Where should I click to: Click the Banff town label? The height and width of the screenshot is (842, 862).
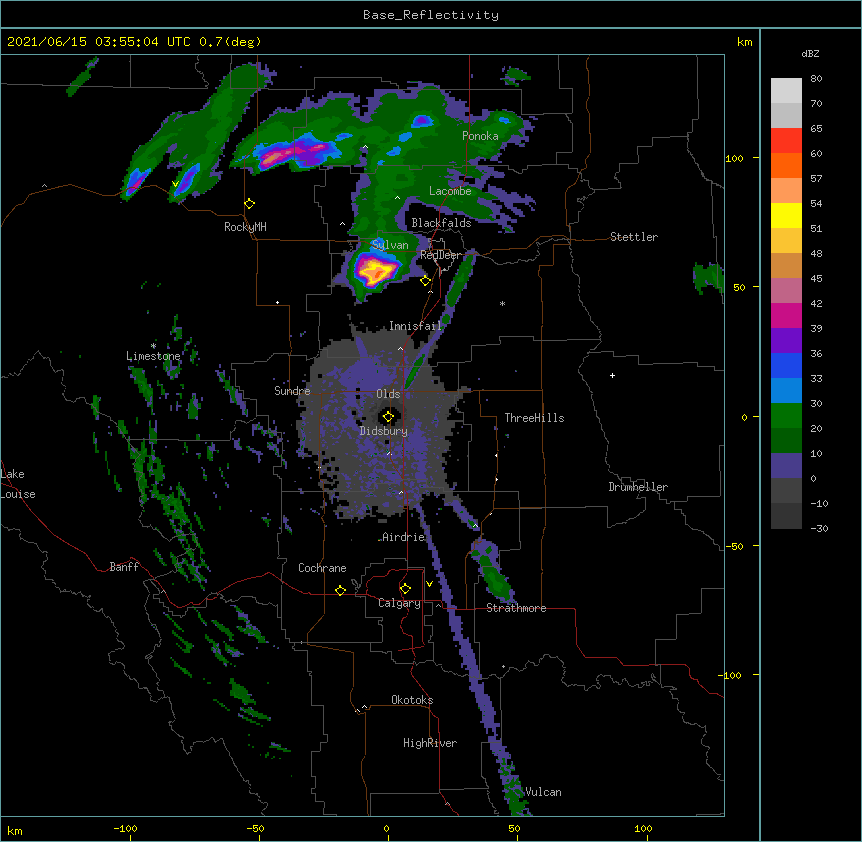click(x=124, y=567)
